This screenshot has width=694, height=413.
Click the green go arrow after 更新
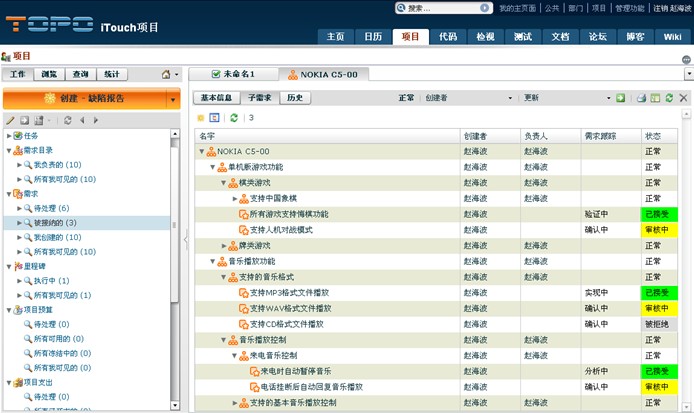coord(621,98)
